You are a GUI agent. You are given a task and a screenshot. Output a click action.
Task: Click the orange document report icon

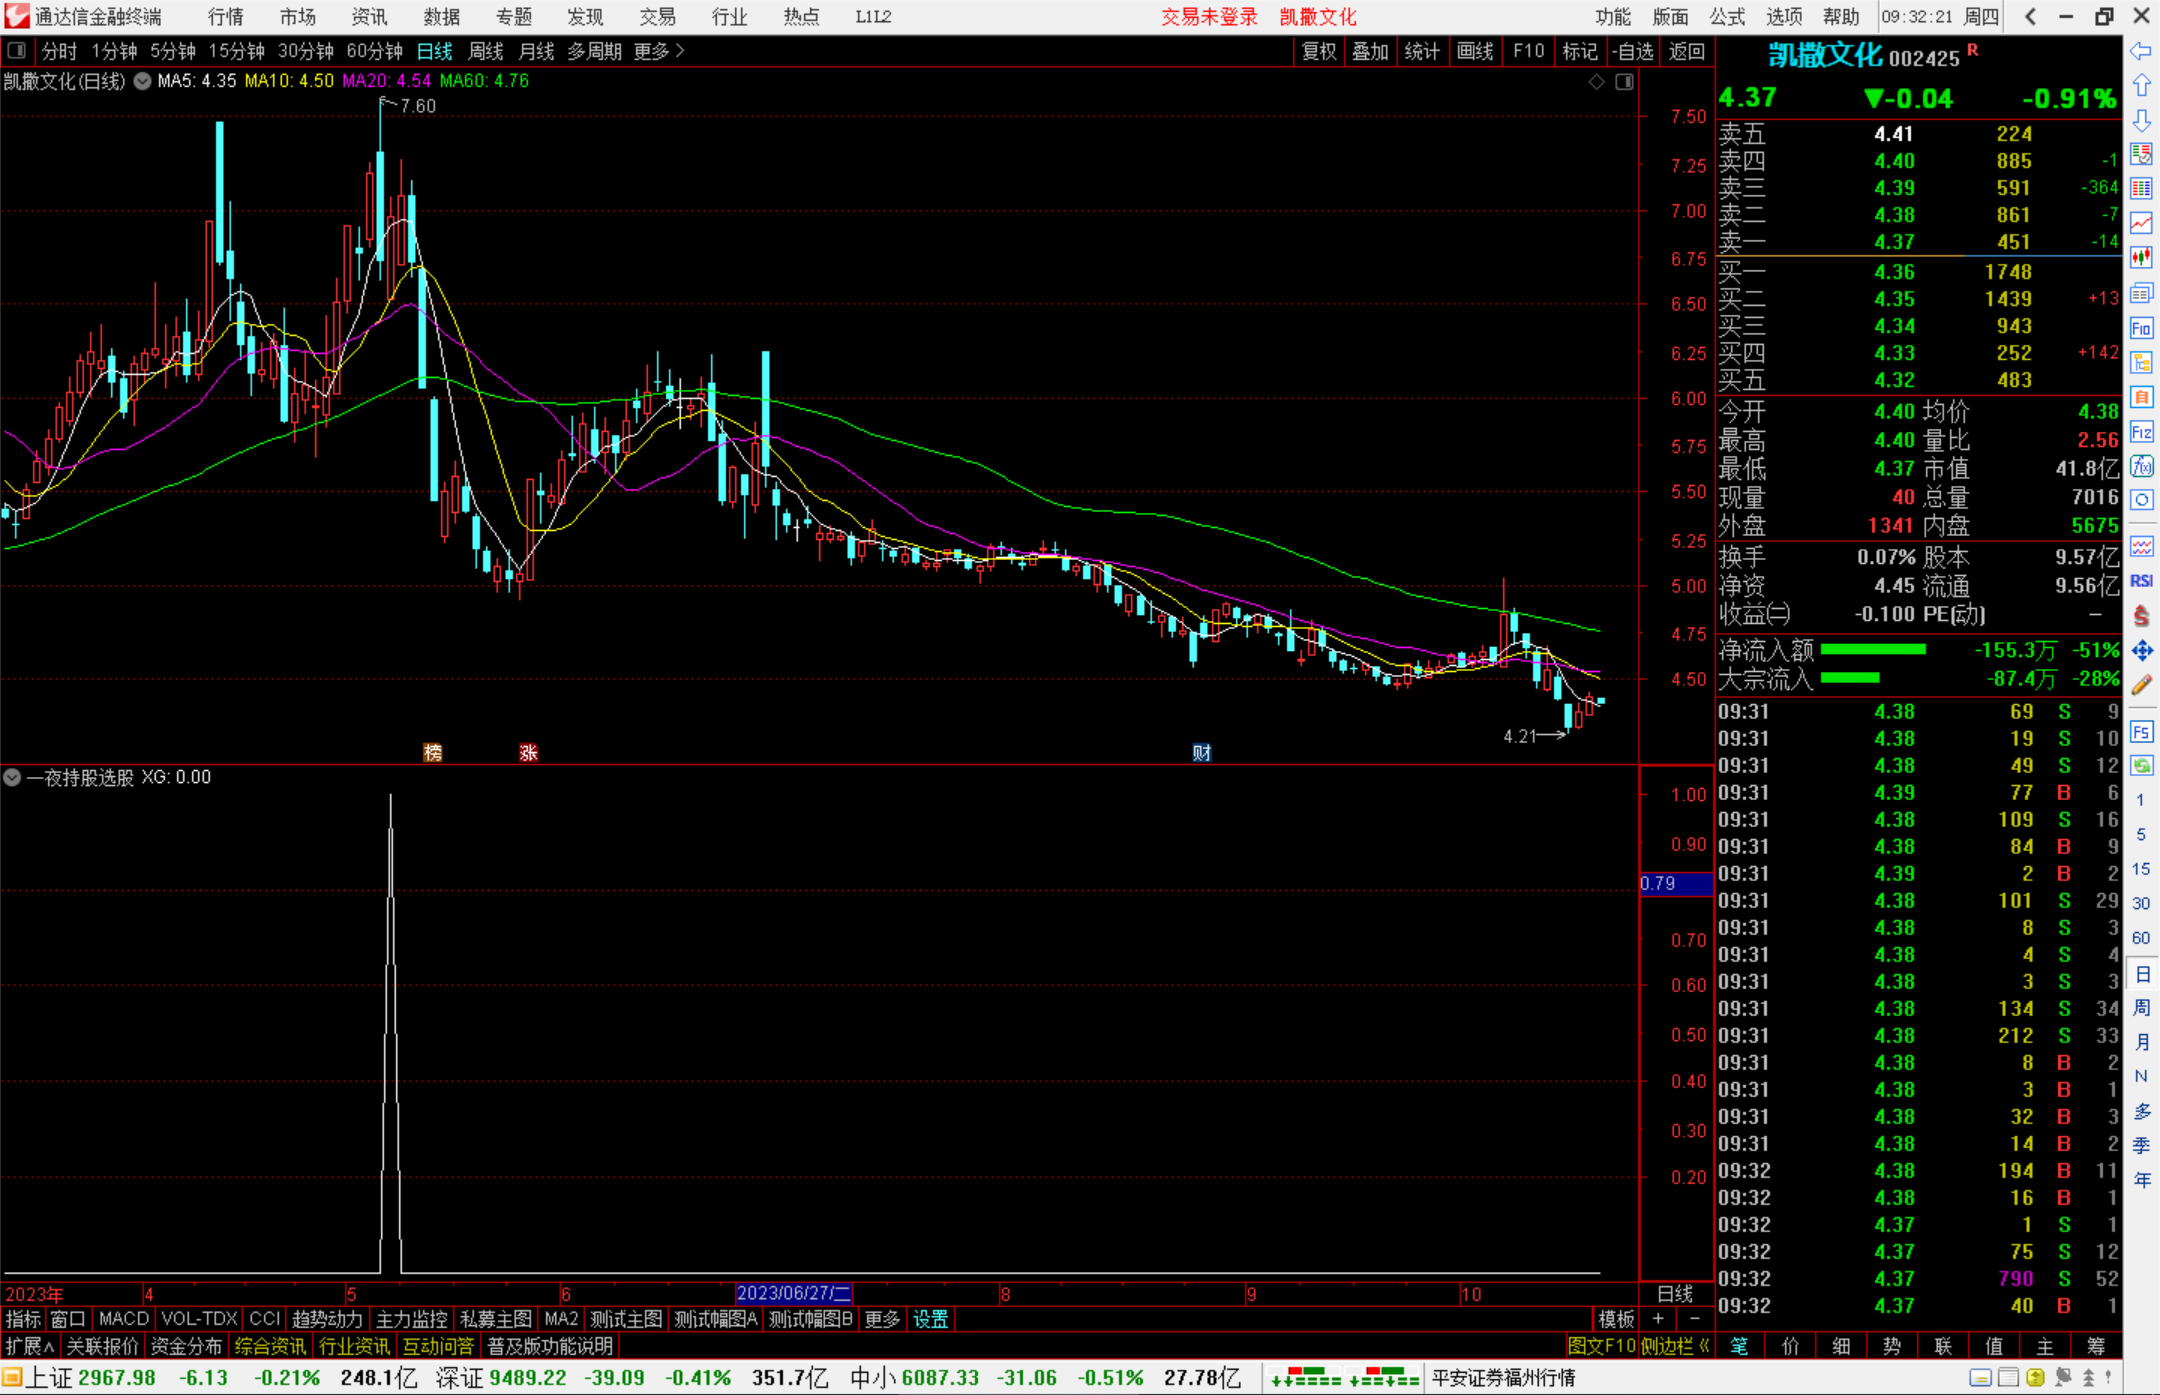[x=2141, y=397]
